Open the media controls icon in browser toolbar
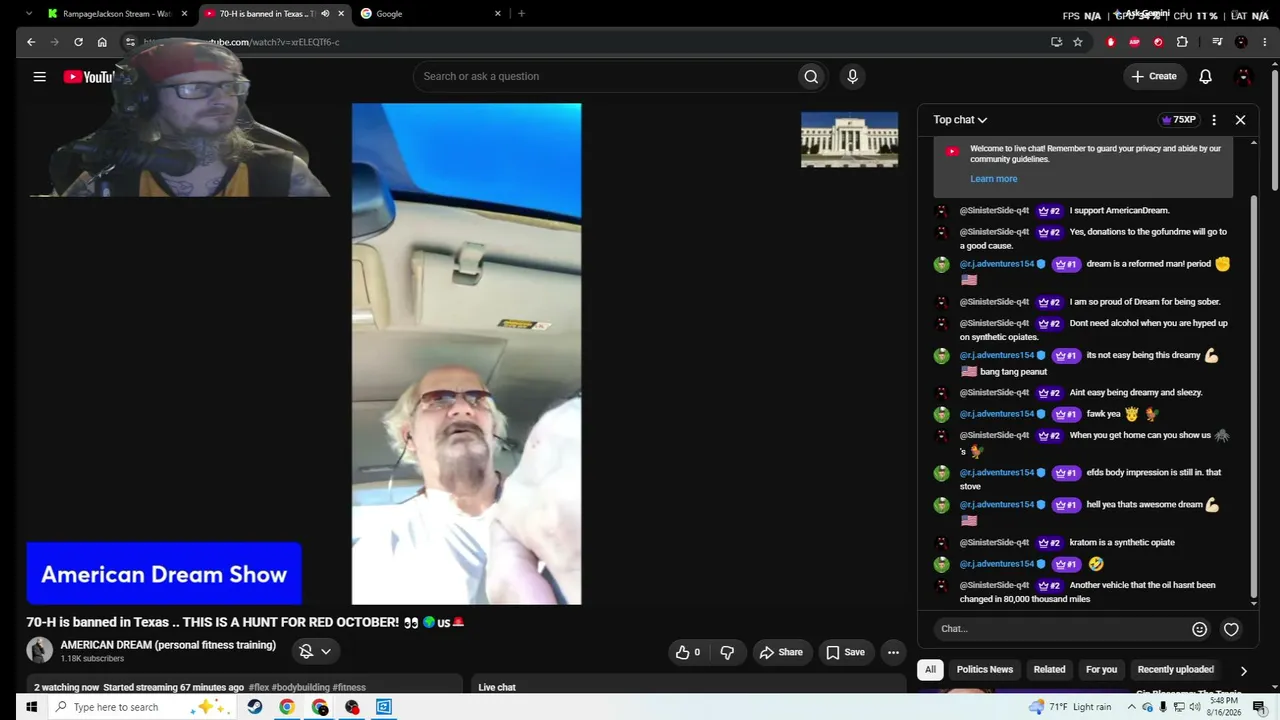Screen dimensions: 1280x720 click(1217, 42)
